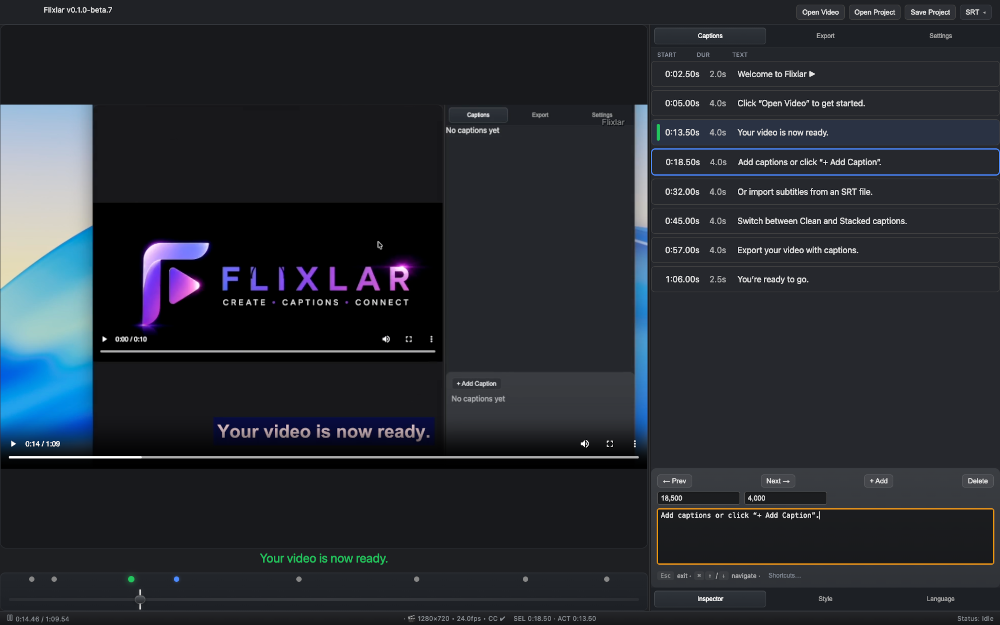This screenshot has width=1000, height=625.
Task: Seek on the main video progress bar
Action: click(x=323, y=457)
